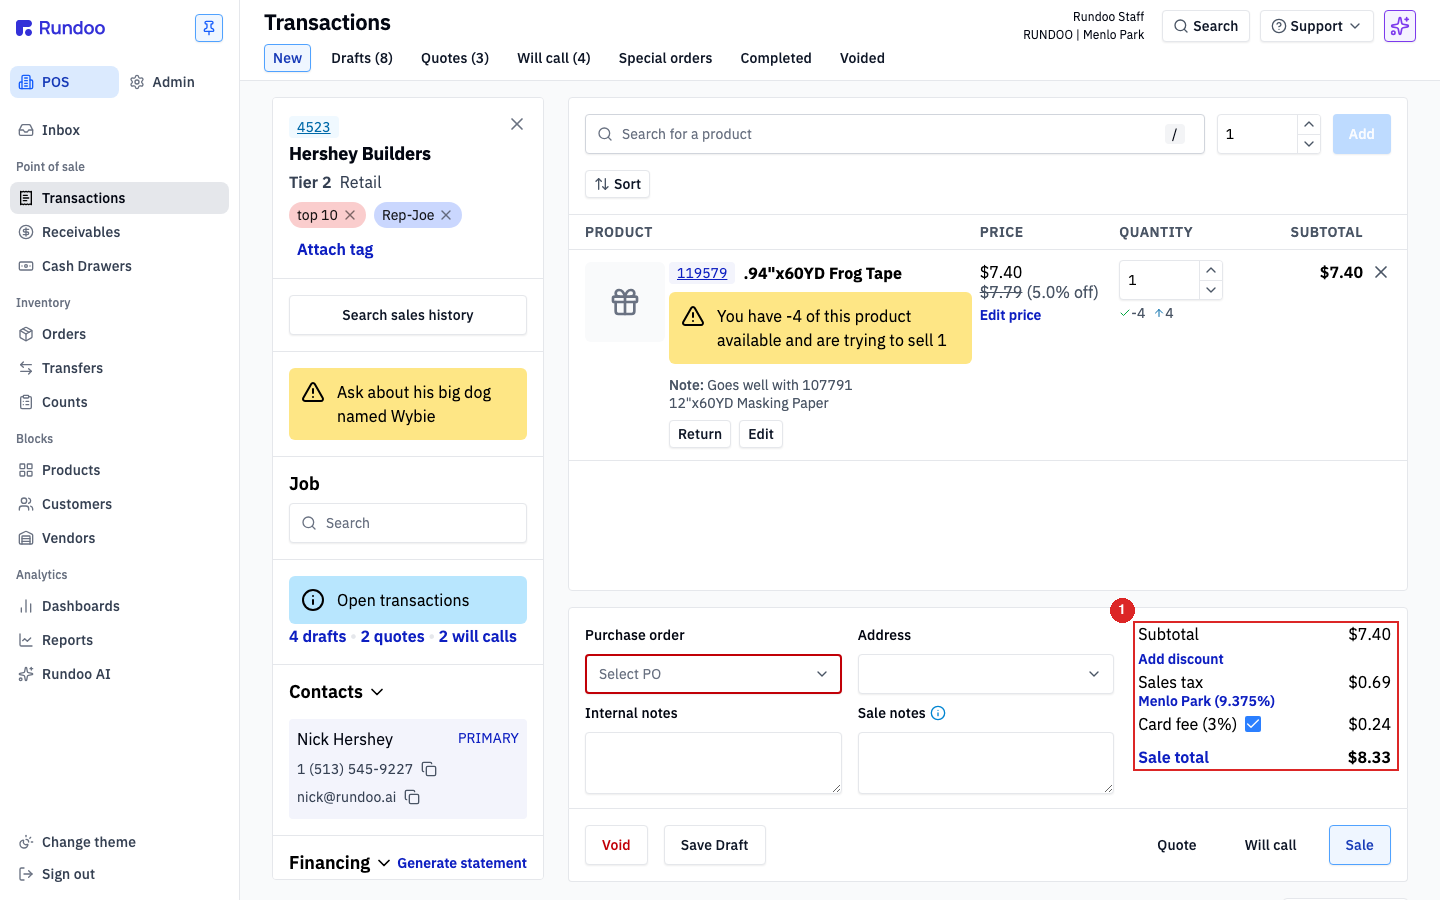Click the Return button
Image resolution: width=1440 pixels, height=900 pixels.
pos(700,434)
